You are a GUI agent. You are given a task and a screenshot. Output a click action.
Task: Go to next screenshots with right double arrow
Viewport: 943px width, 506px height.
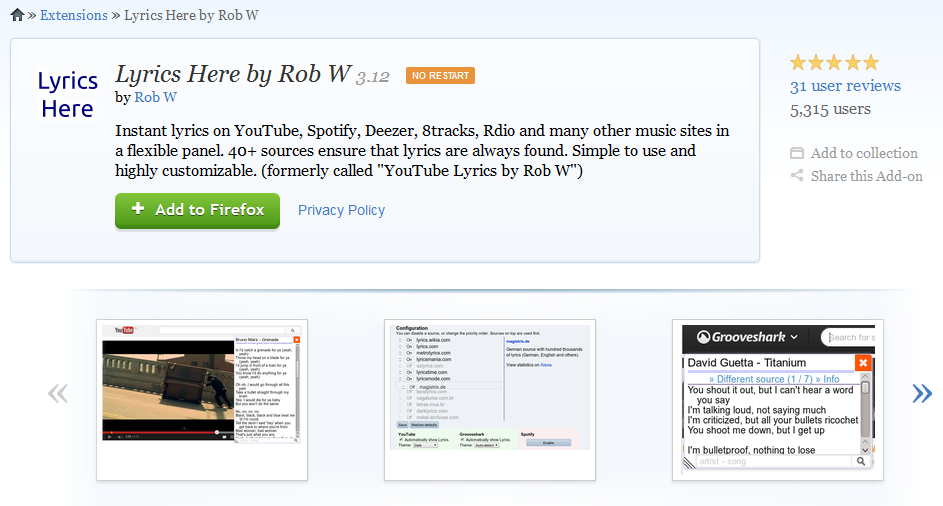click(x=922, y=393)
